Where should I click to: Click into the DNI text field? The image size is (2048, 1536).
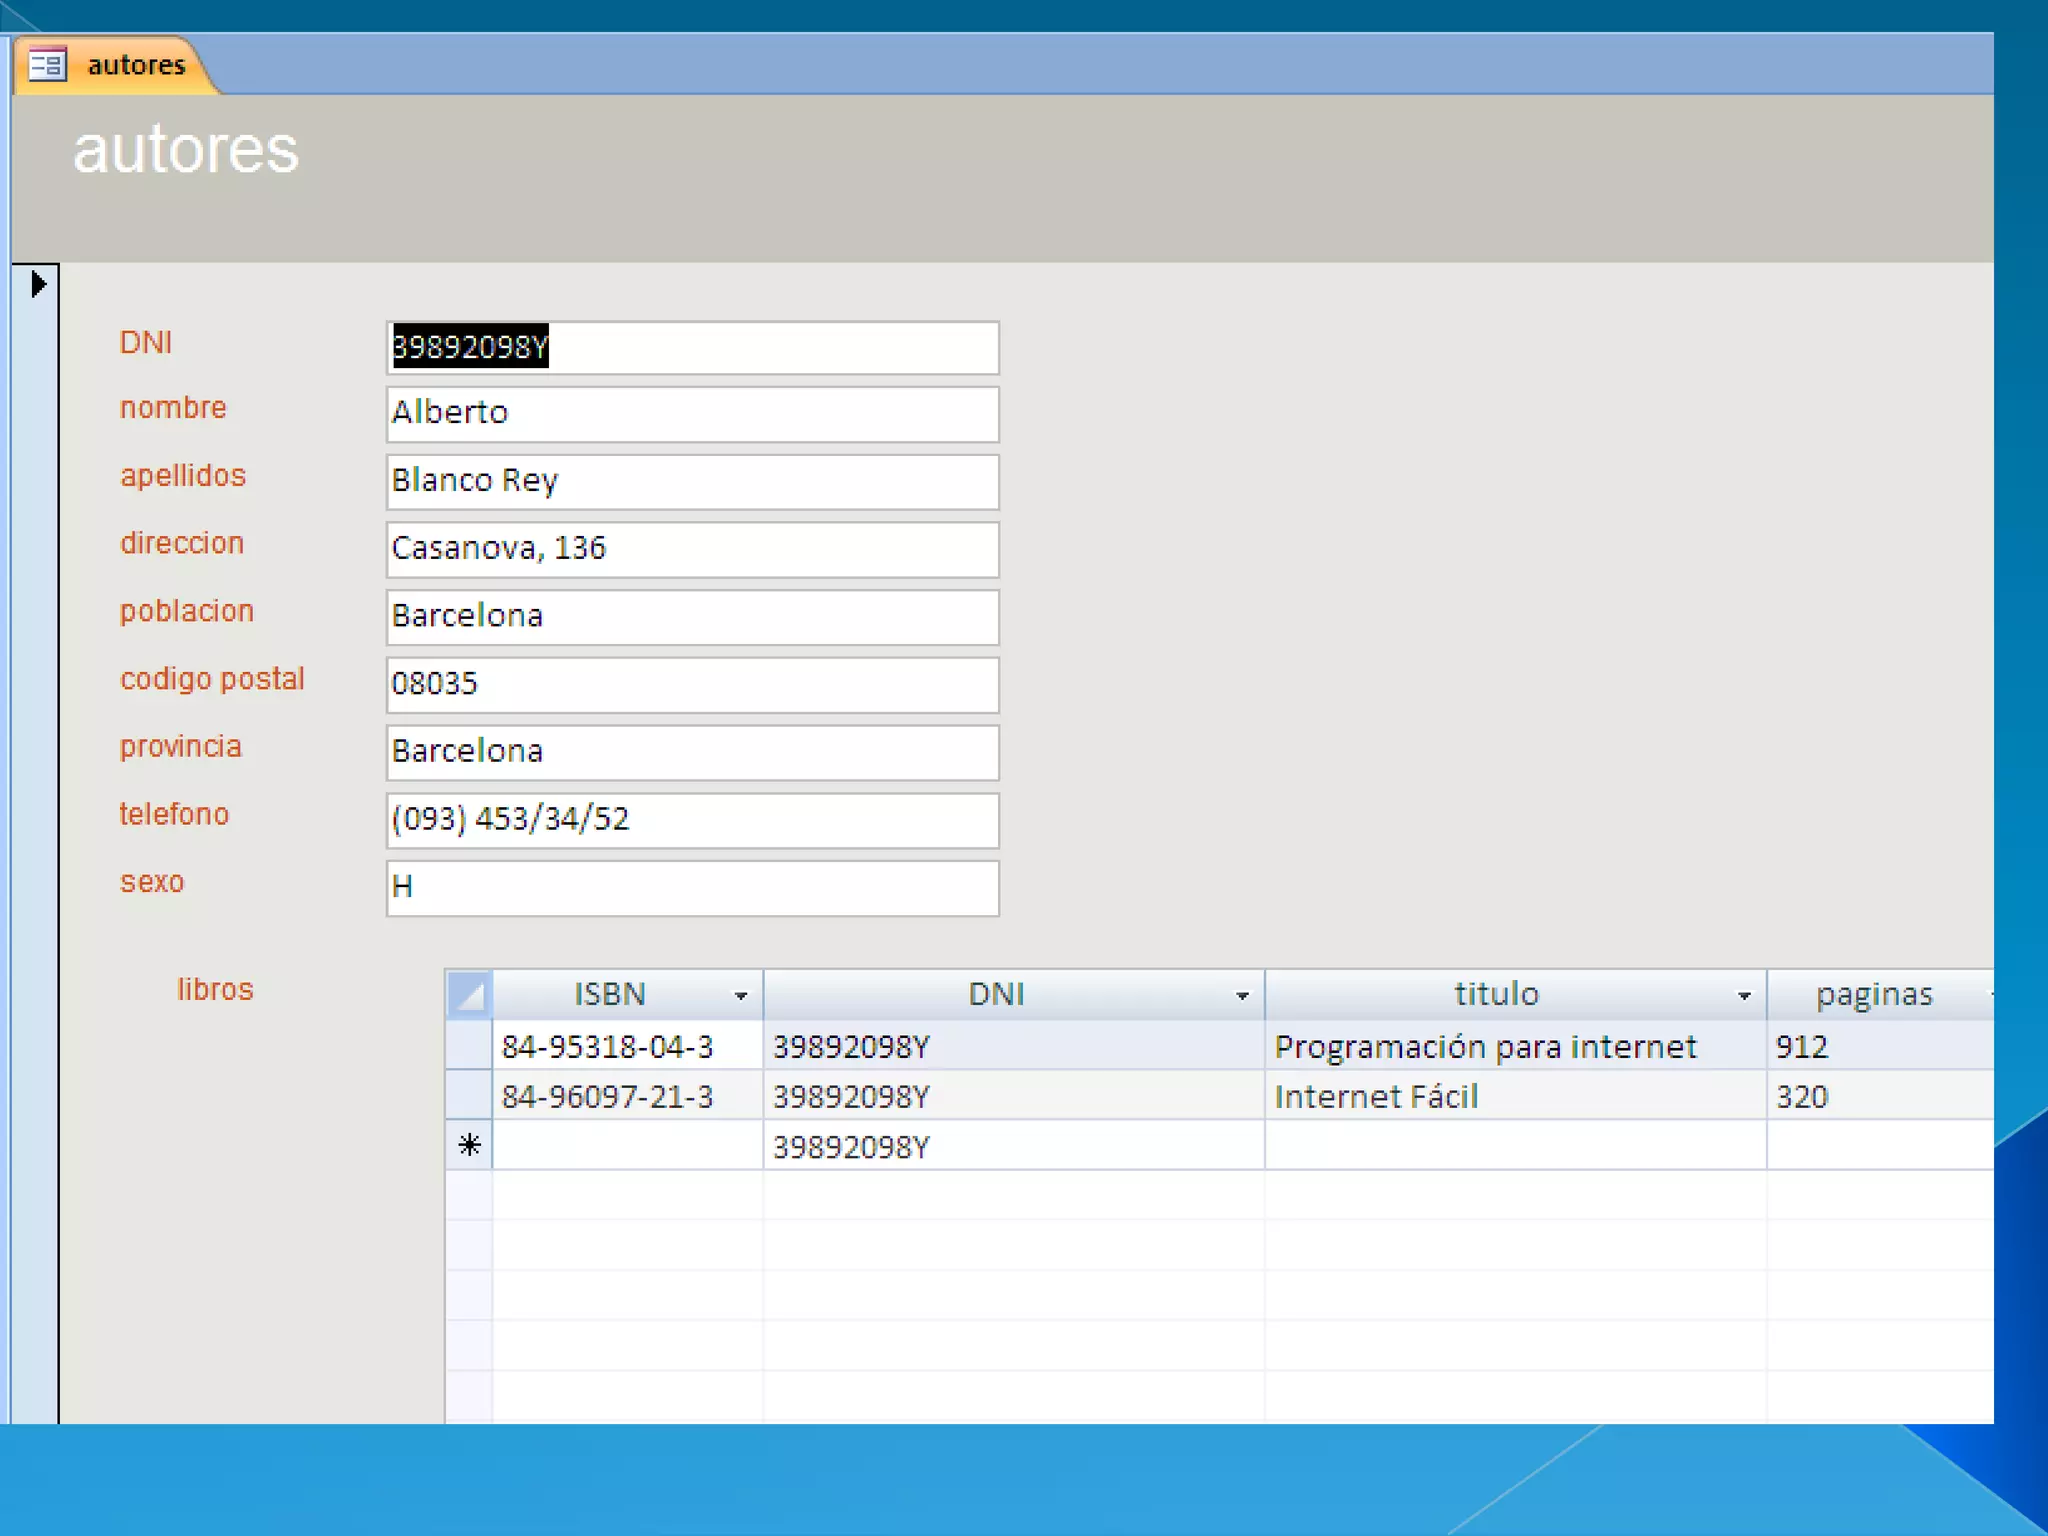[692, 347]
